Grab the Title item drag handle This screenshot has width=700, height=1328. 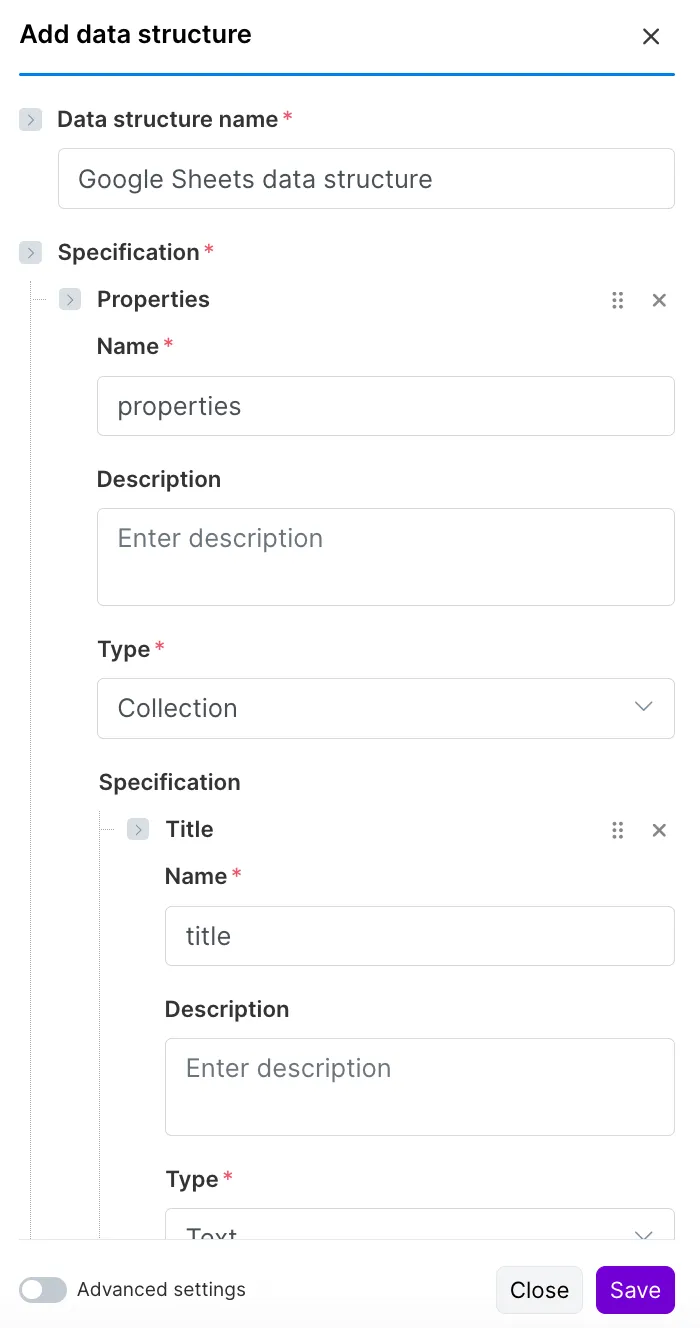click(618, 830)
